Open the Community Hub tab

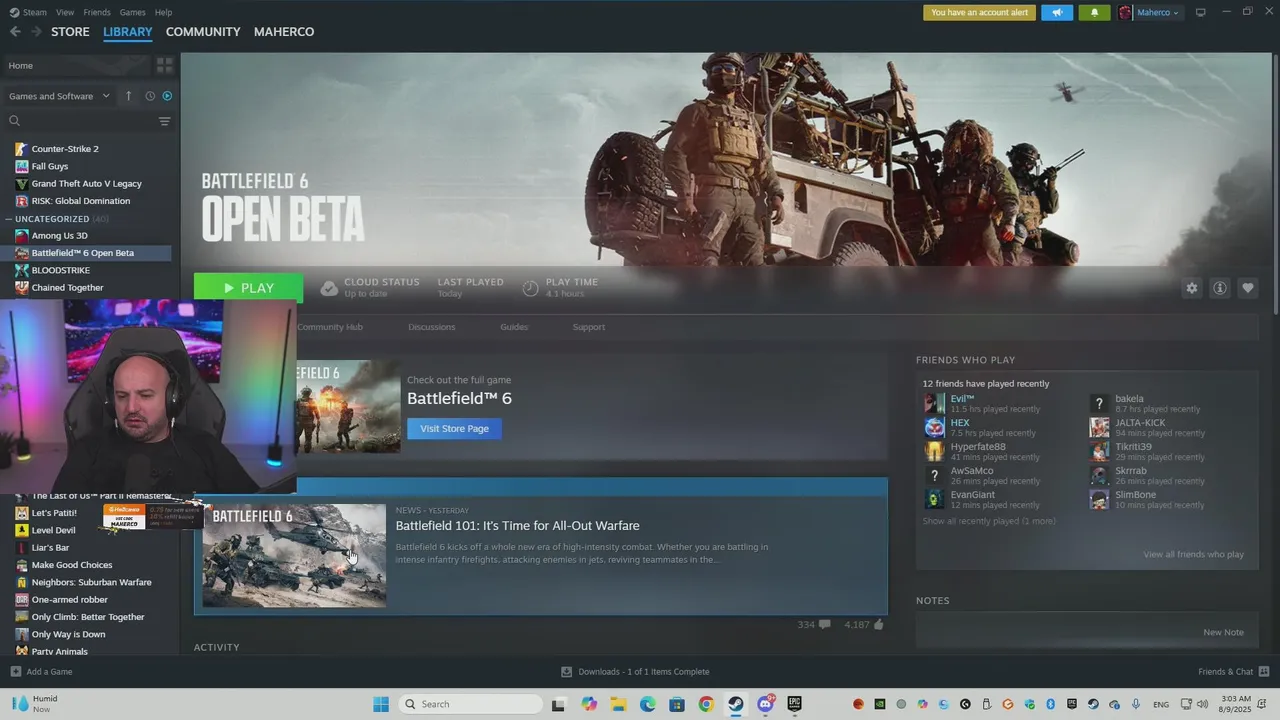(x=330, y=327)
